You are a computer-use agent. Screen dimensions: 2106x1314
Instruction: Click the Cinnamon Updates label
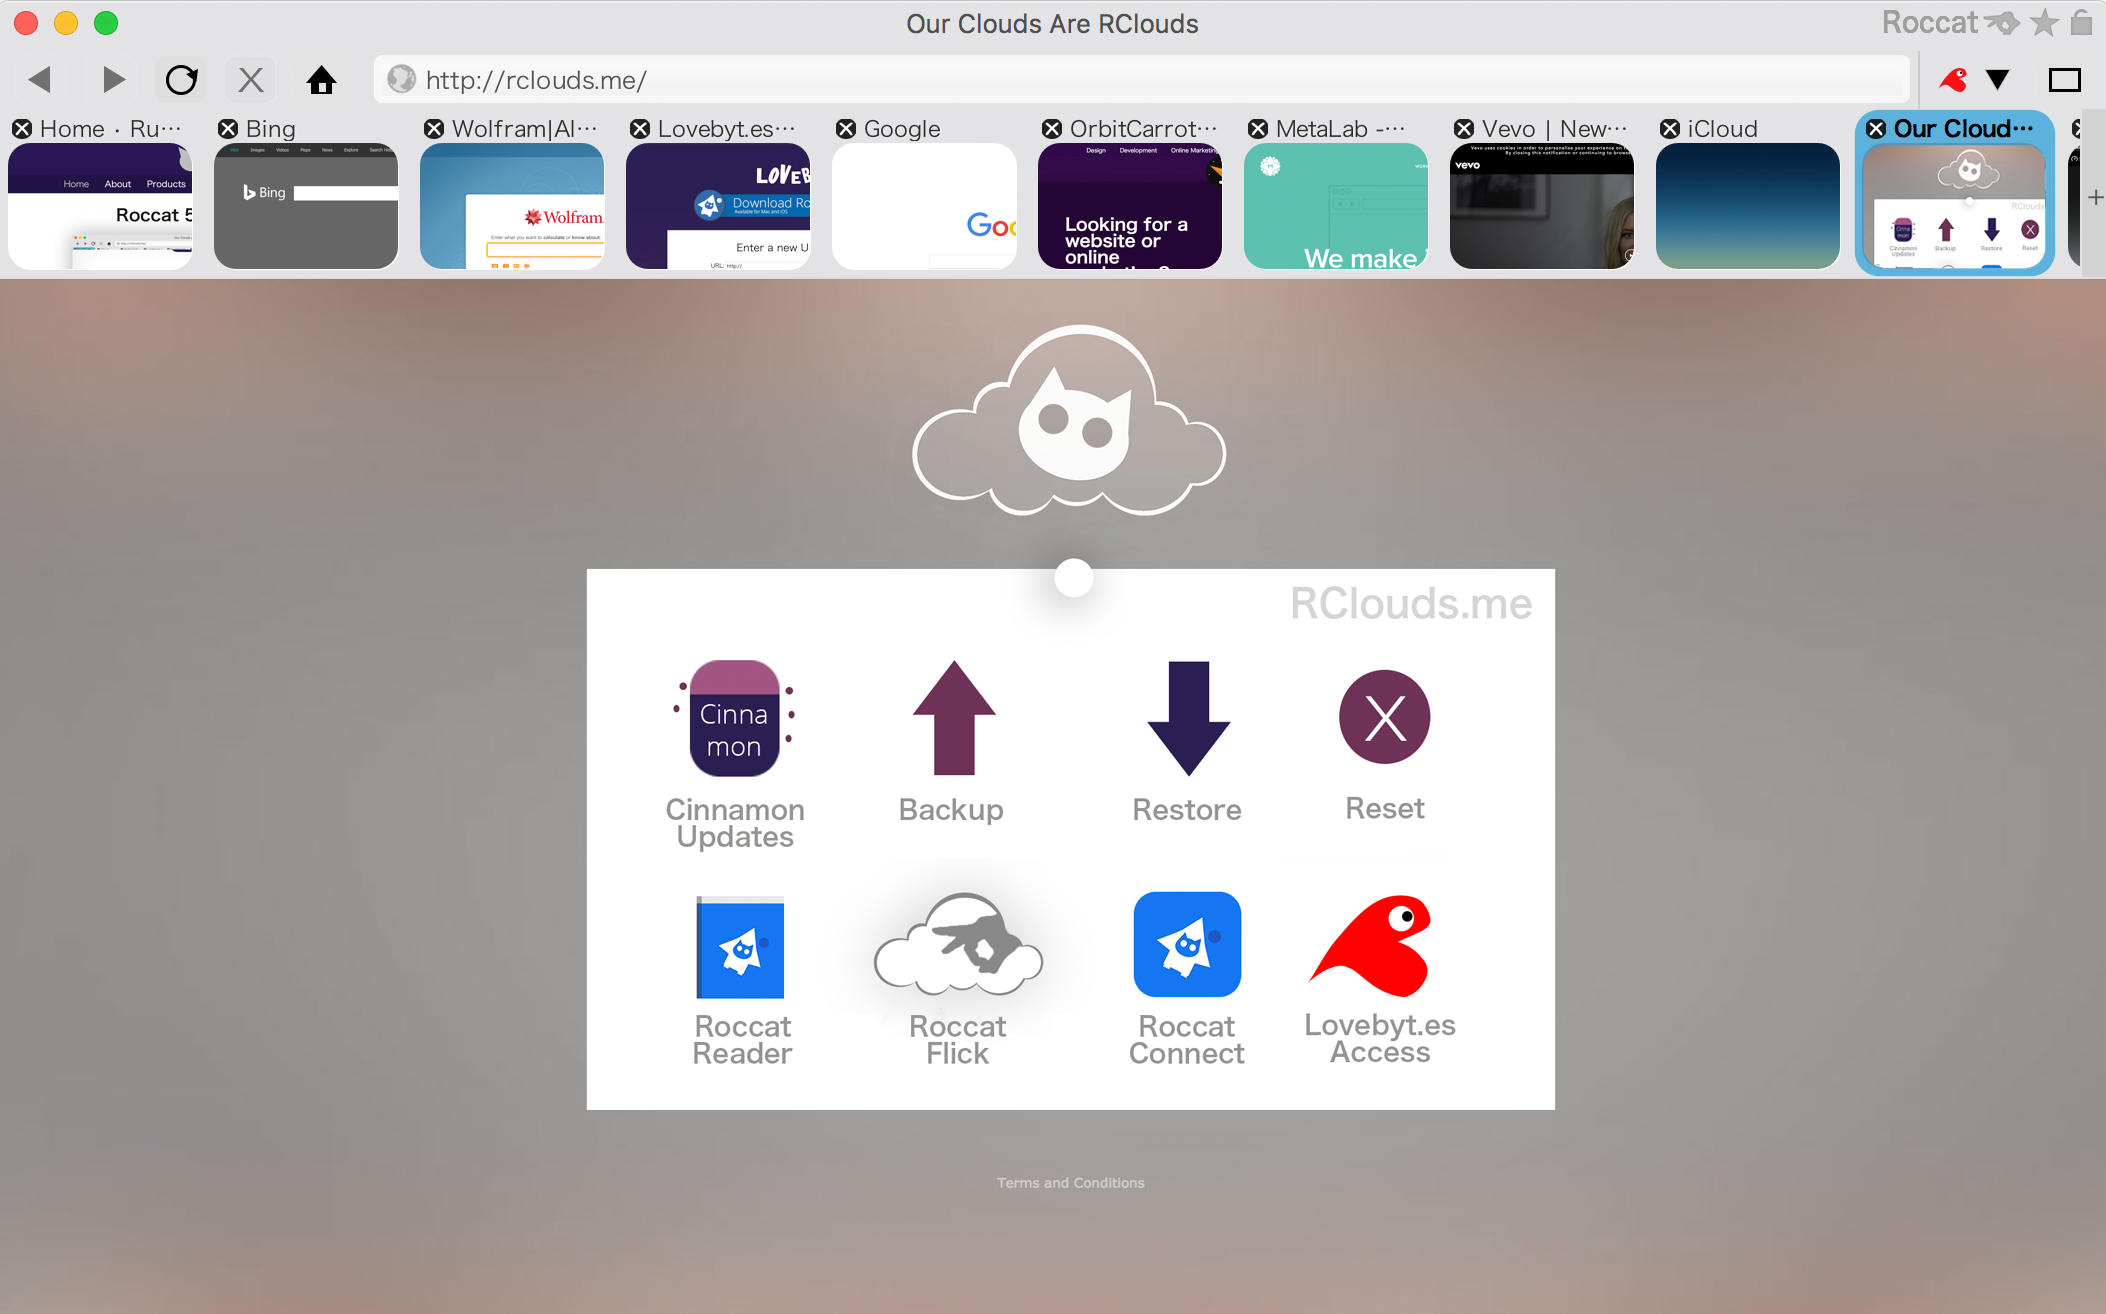point(735,823)
